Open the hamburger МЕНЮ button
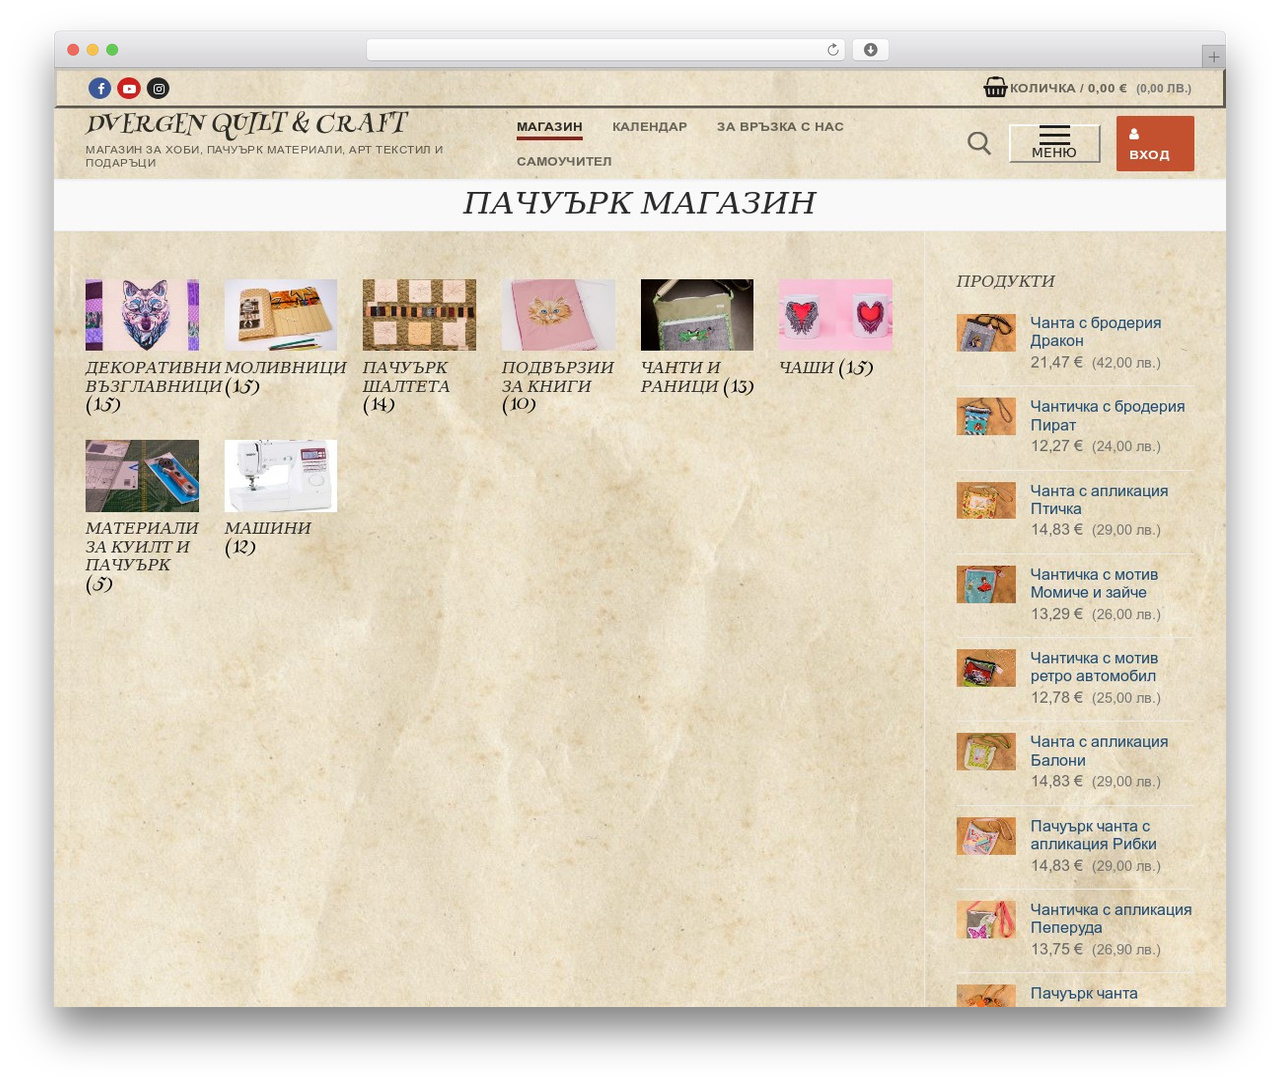Screen dimensions: 1280x1084 pos(1054,143)
